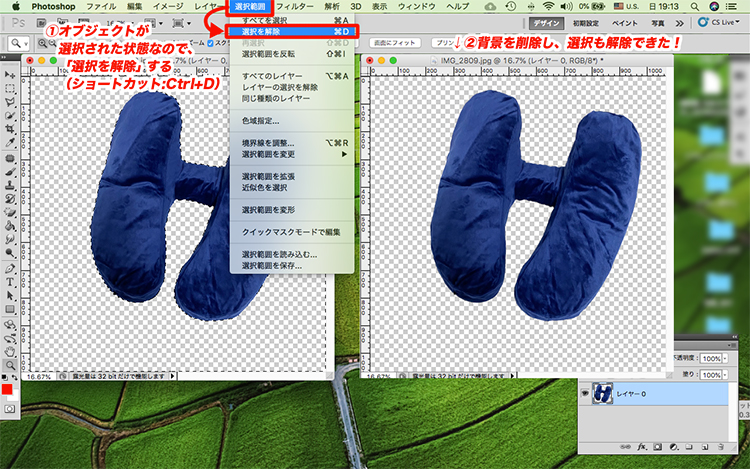
Task: Click the red foreground color swatch
Action: (6, 389)
